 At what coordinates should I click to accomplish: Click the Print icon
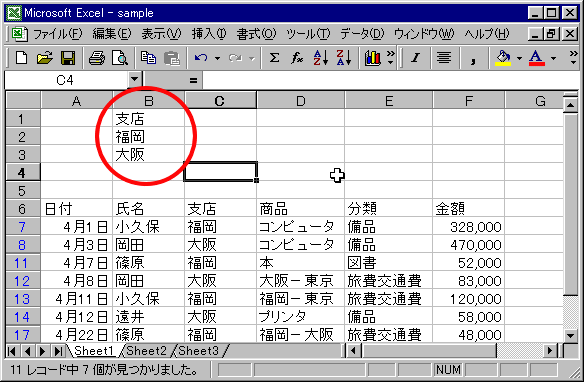97,58
